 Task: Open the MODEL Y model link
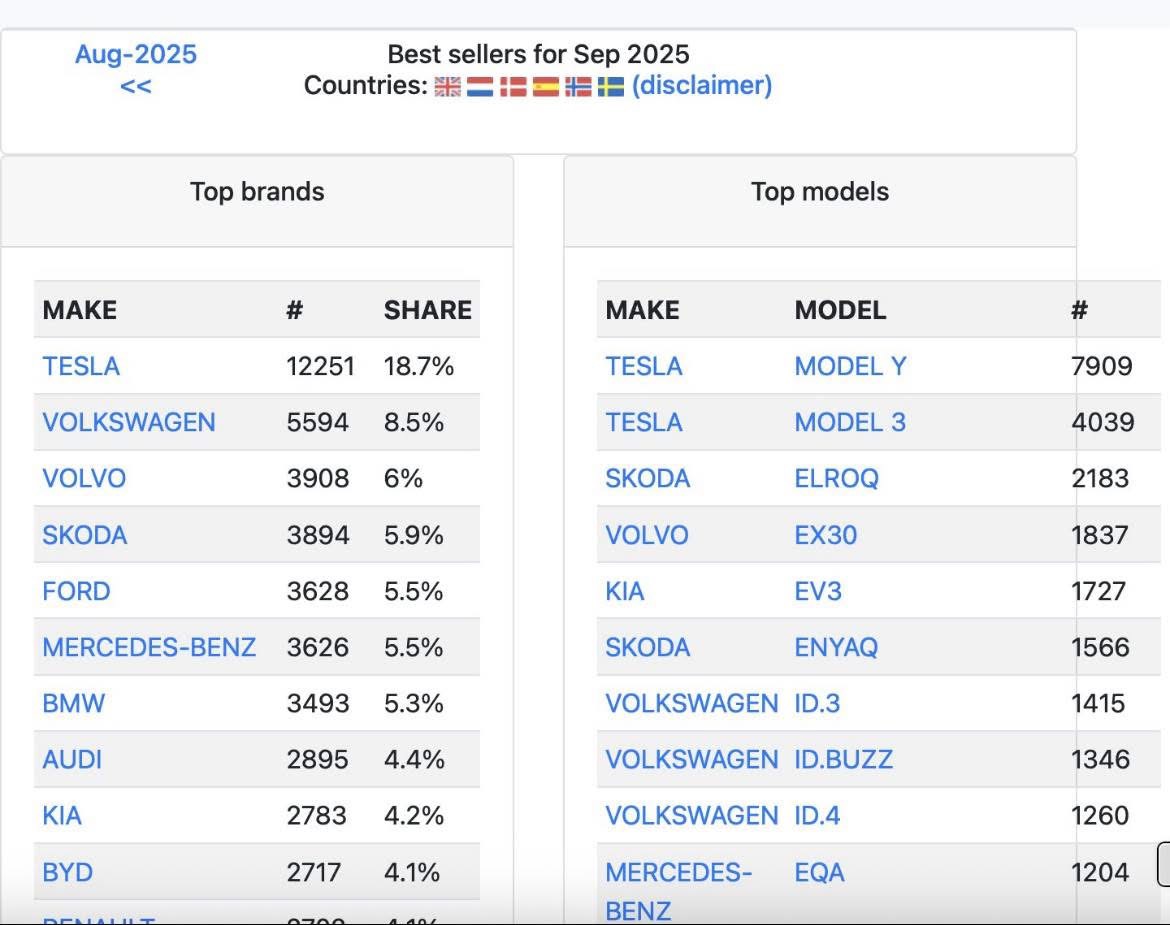click(x=850, y=366)
